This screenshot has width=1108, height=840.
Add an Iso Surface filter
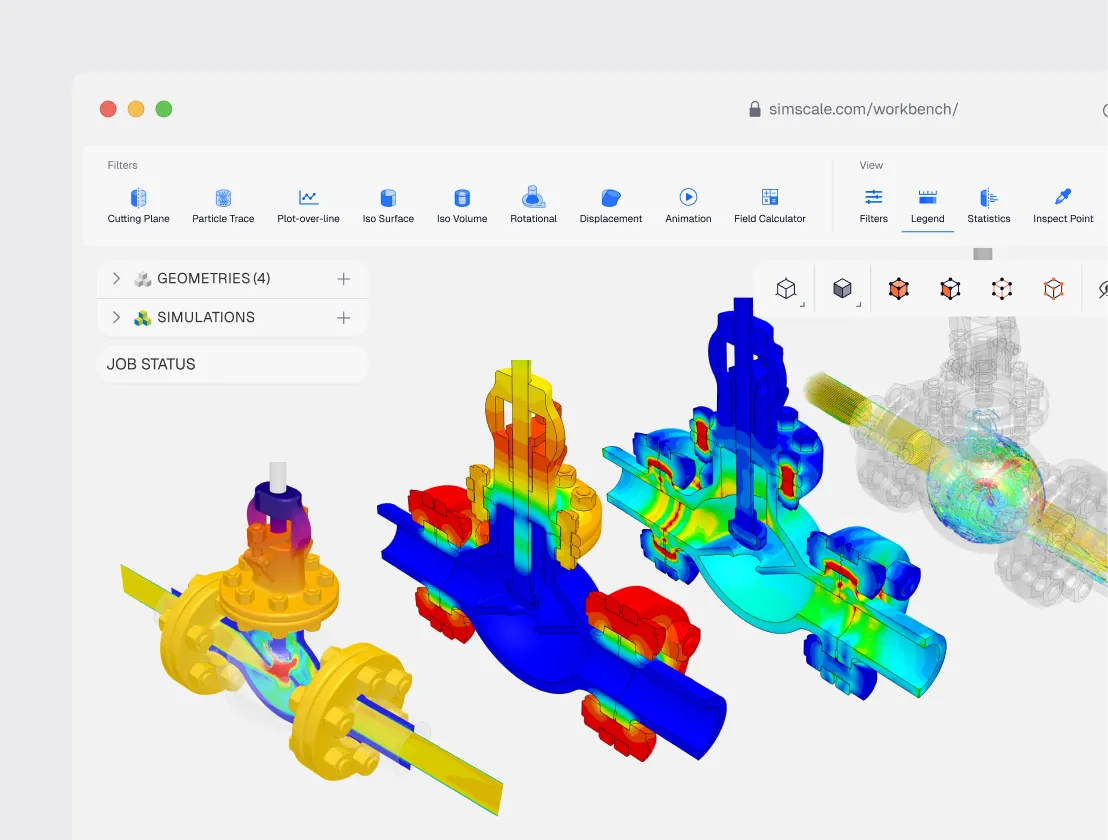[x=388, y=206]
